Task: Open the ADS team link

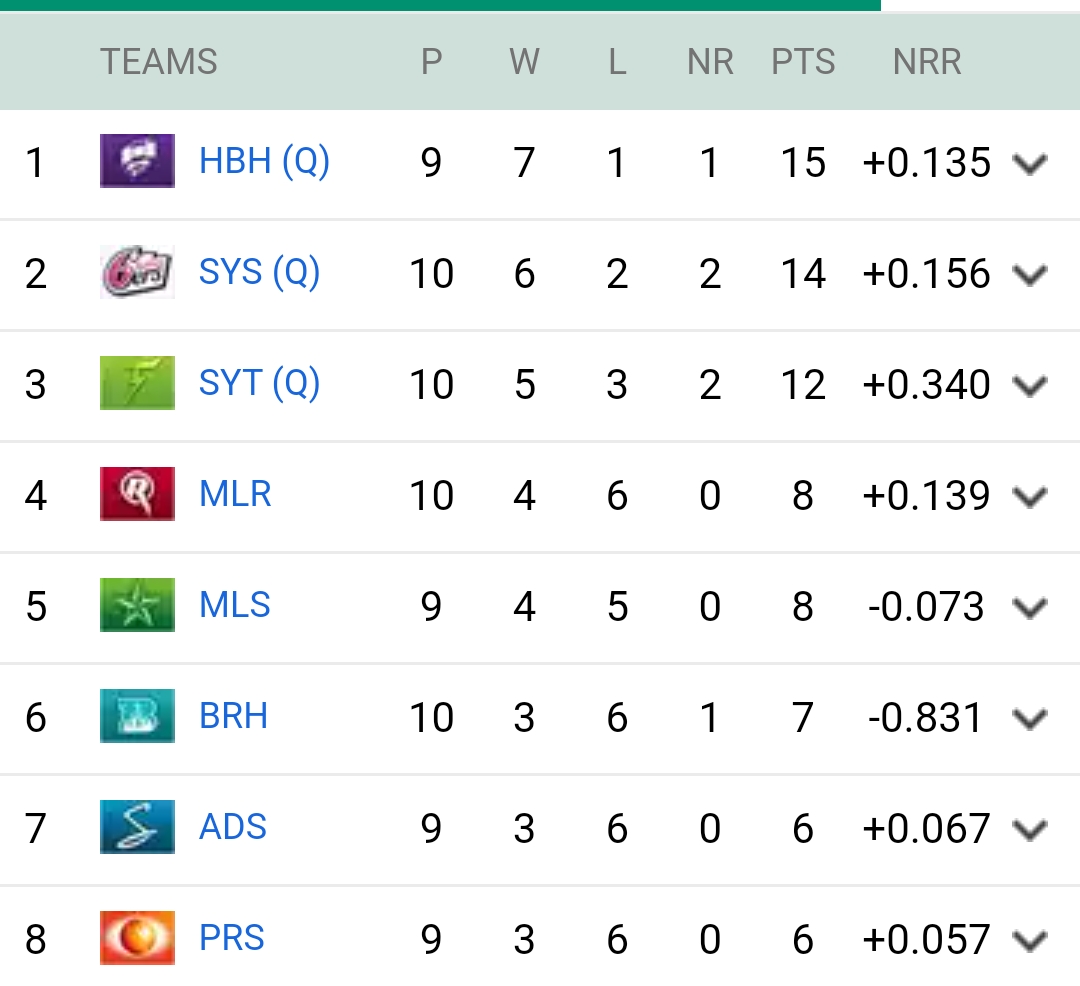Action: tap(233, 827)
